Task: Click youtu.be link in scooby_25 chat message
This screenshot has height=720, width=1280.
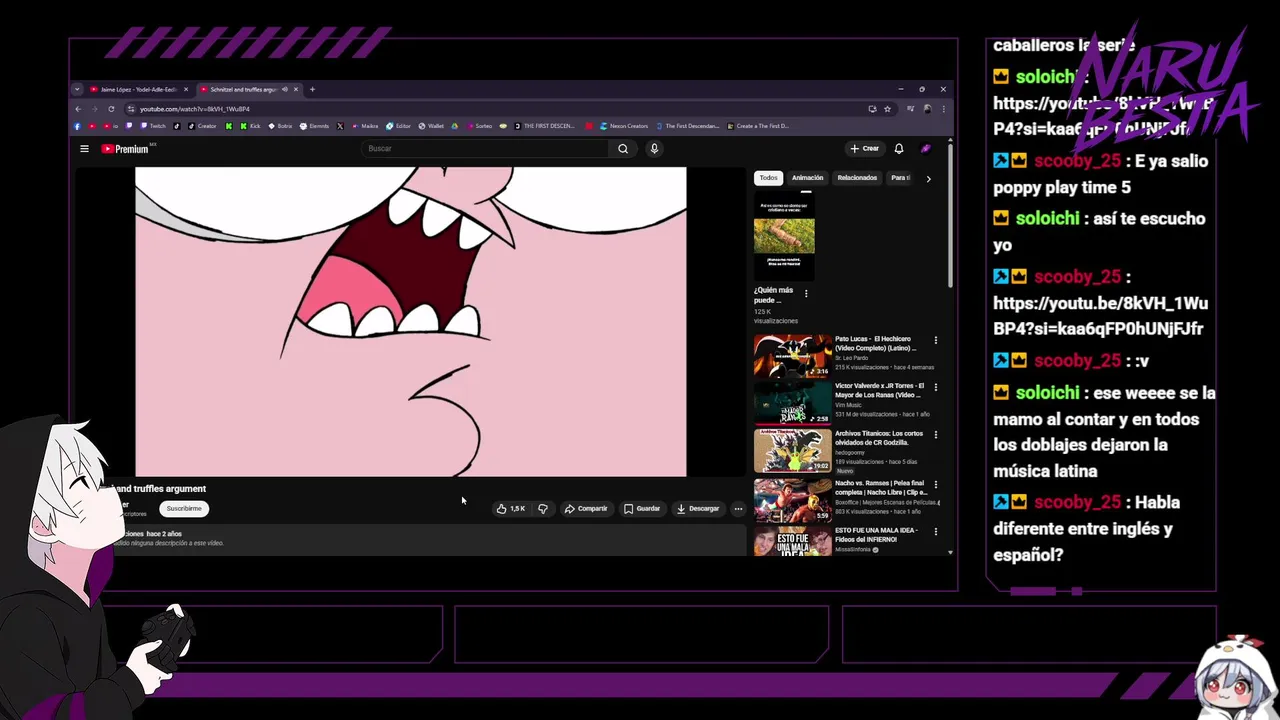Action: pyautogui.click(x=1100, y=316)
